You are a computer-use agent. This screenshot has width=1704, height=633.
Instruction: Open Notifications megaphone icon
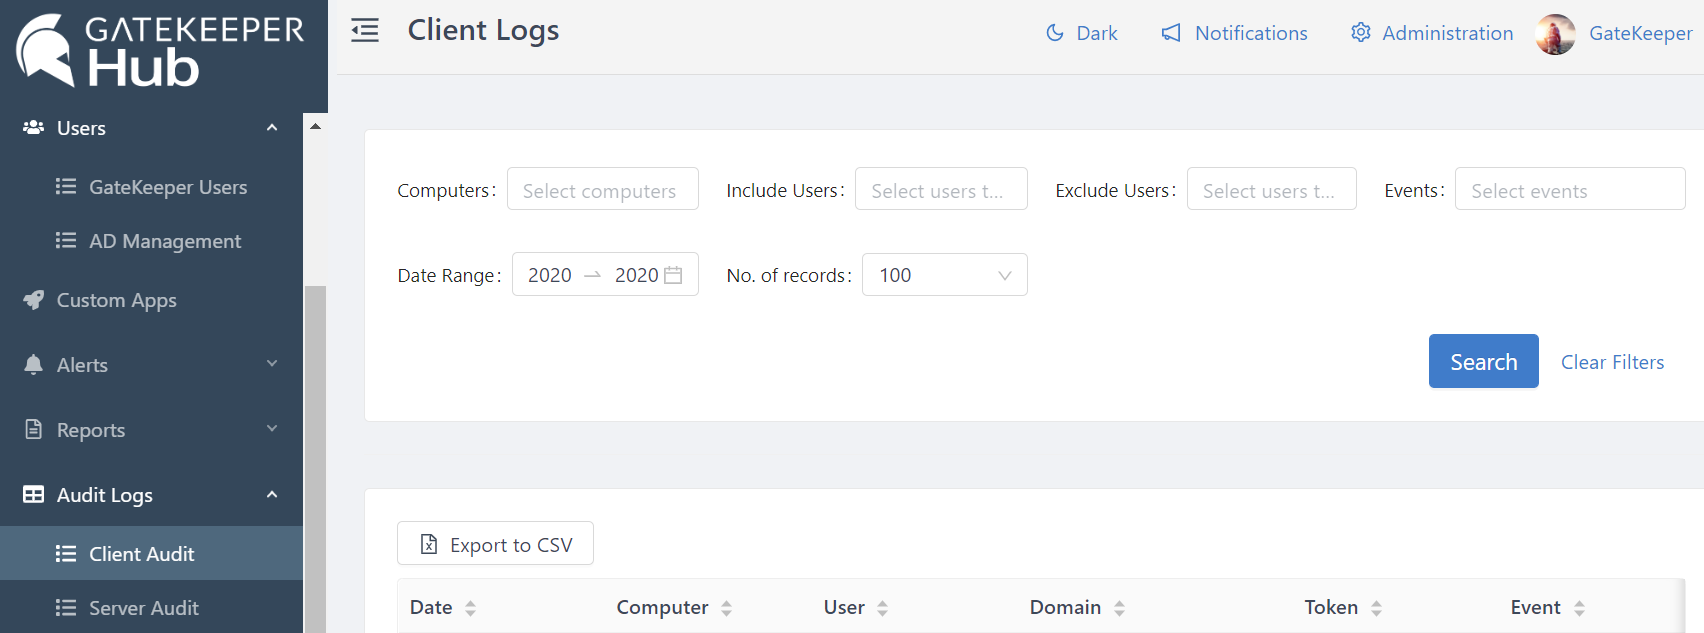(1171, 33)
